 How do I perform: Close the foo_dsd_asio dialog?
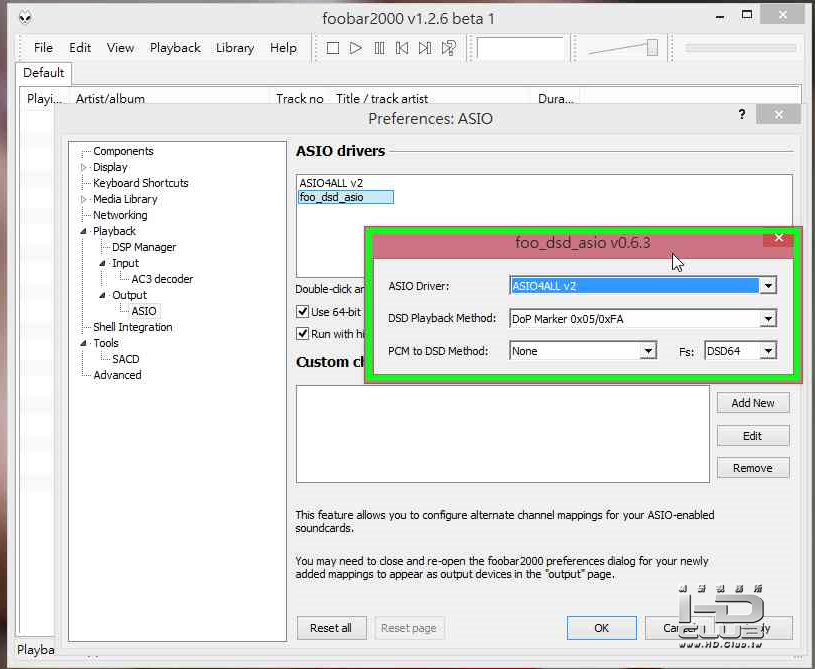click(x=778, y=238)
